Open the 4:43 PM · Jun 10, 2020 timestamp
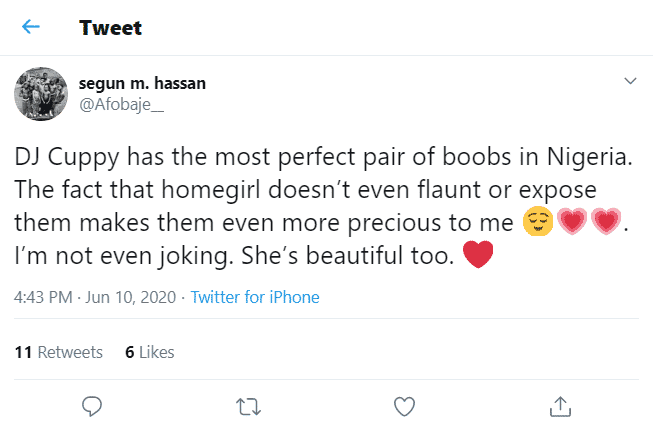The width and height of the screenshot is (653, 427). [96, 297]
